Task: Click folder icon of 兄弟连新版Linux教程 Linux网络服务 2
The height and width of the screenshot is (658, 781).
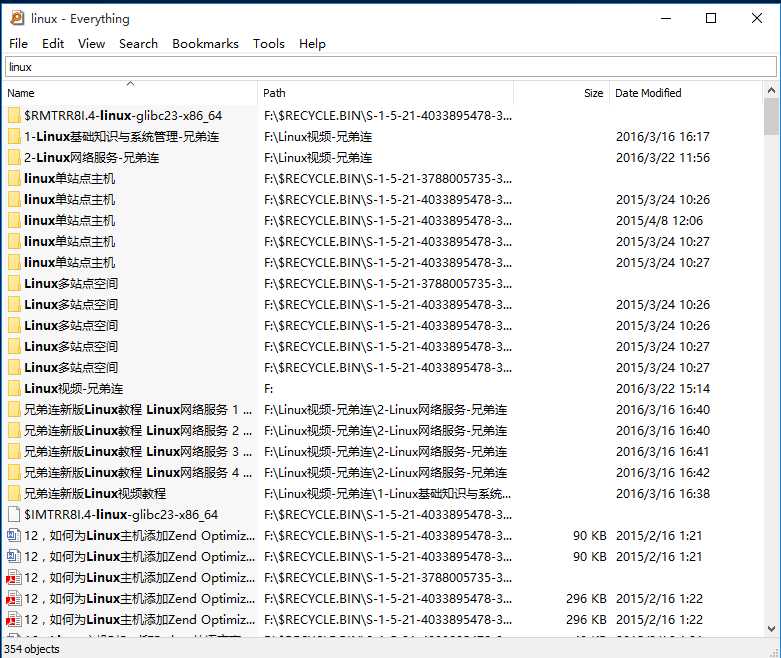Action: click(x=14, y=430)
